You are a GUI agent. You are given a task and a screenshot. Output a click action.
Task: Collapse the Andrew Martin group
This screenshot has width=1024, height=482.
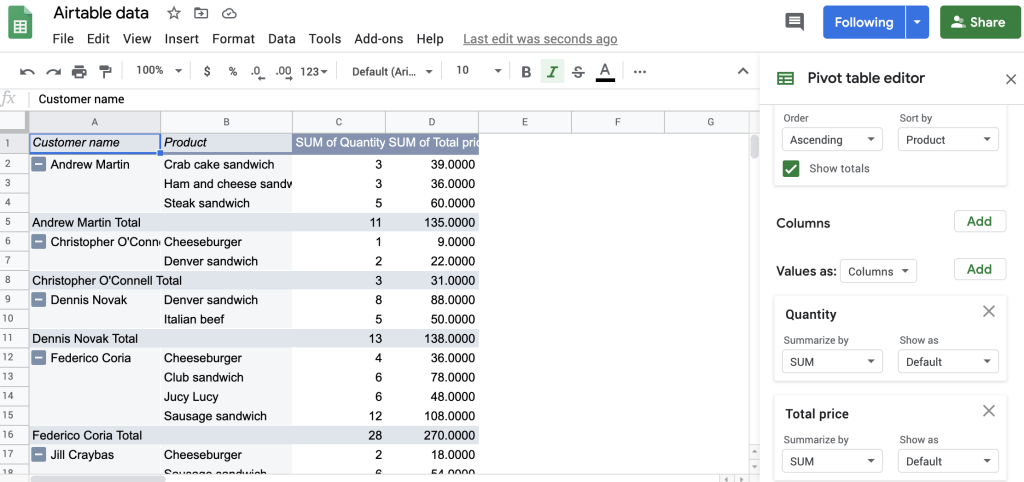coord(39,165)
